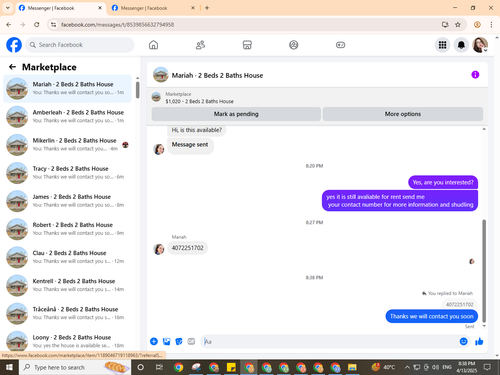Open the Amberleah conversation in list

pos(67,117)
